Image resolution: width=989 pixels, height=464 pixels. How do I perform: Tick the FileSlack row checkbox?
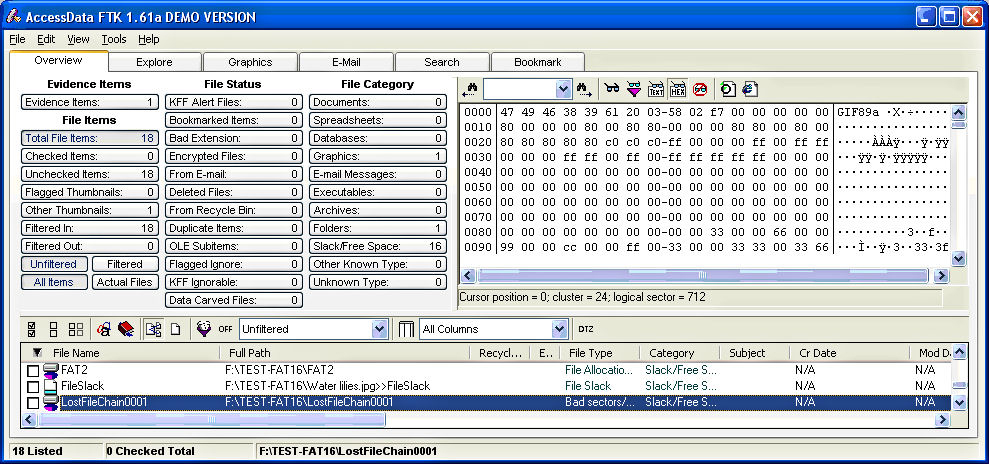[33, 387]
